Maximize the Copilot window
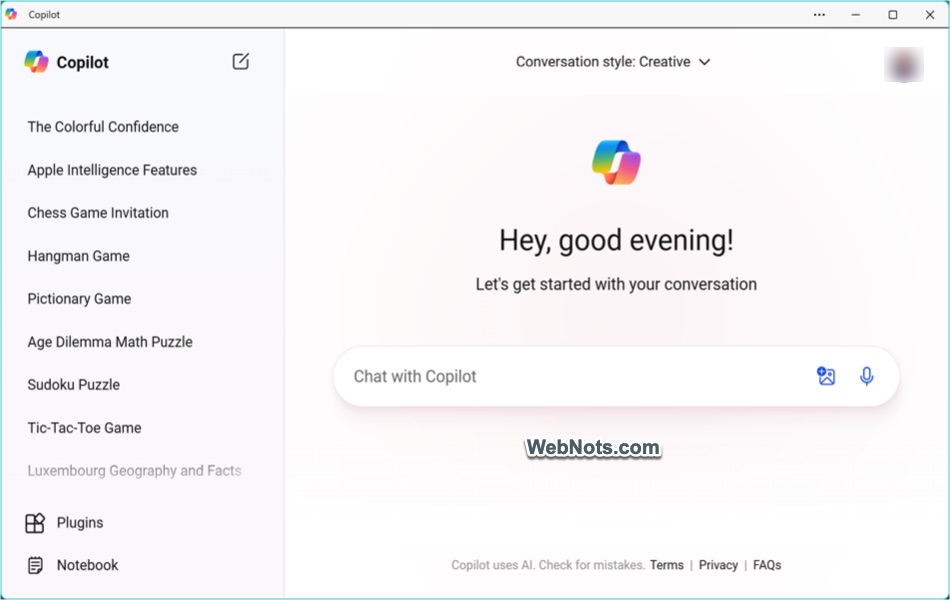Screen dimensions: 950x600 [892, 15]
